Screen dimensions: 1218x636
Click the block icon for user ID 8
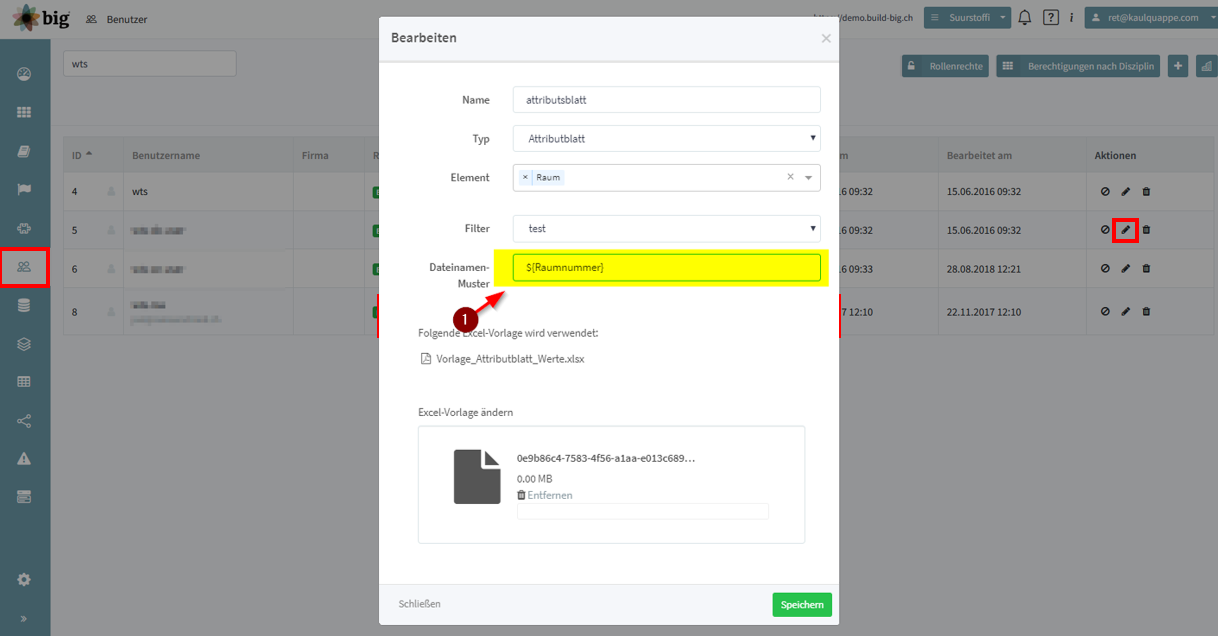1105,312
